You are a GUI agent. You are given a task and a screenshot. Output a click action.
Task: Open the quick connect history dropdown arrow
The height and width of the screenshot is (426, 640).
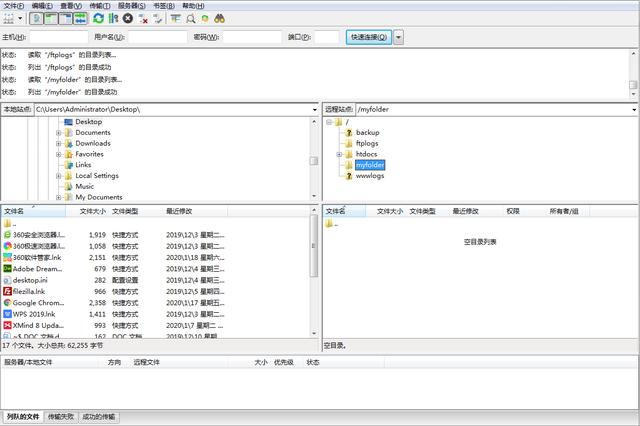coord(399,37)
